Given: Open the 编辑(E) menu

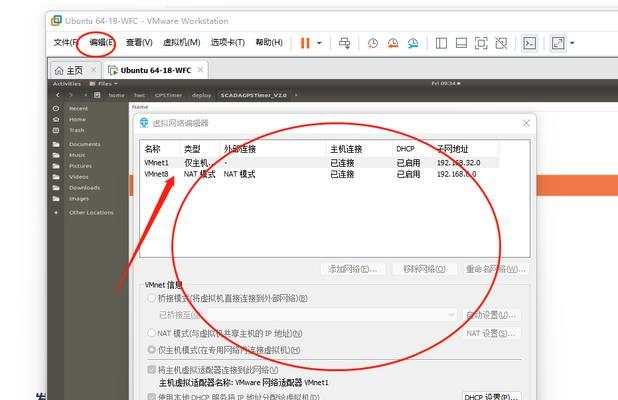Looking at the screenshot, I should coord(101,42).
